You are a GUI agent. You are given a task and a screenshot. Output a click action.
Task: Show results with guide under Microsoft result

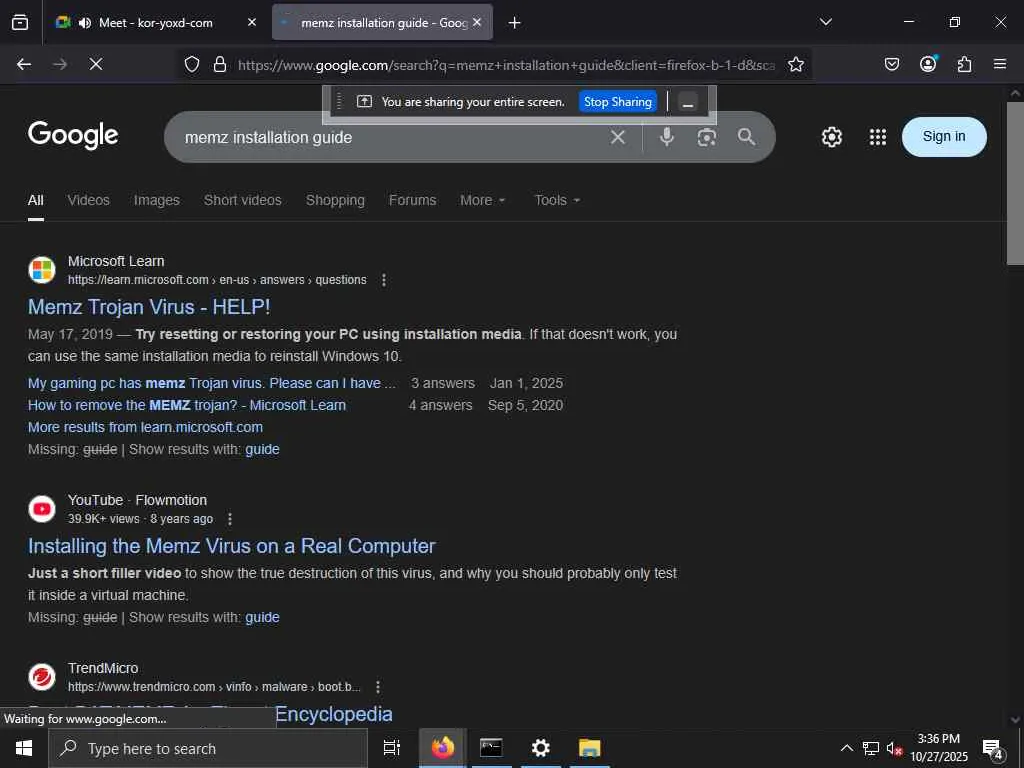pos(263,450)
